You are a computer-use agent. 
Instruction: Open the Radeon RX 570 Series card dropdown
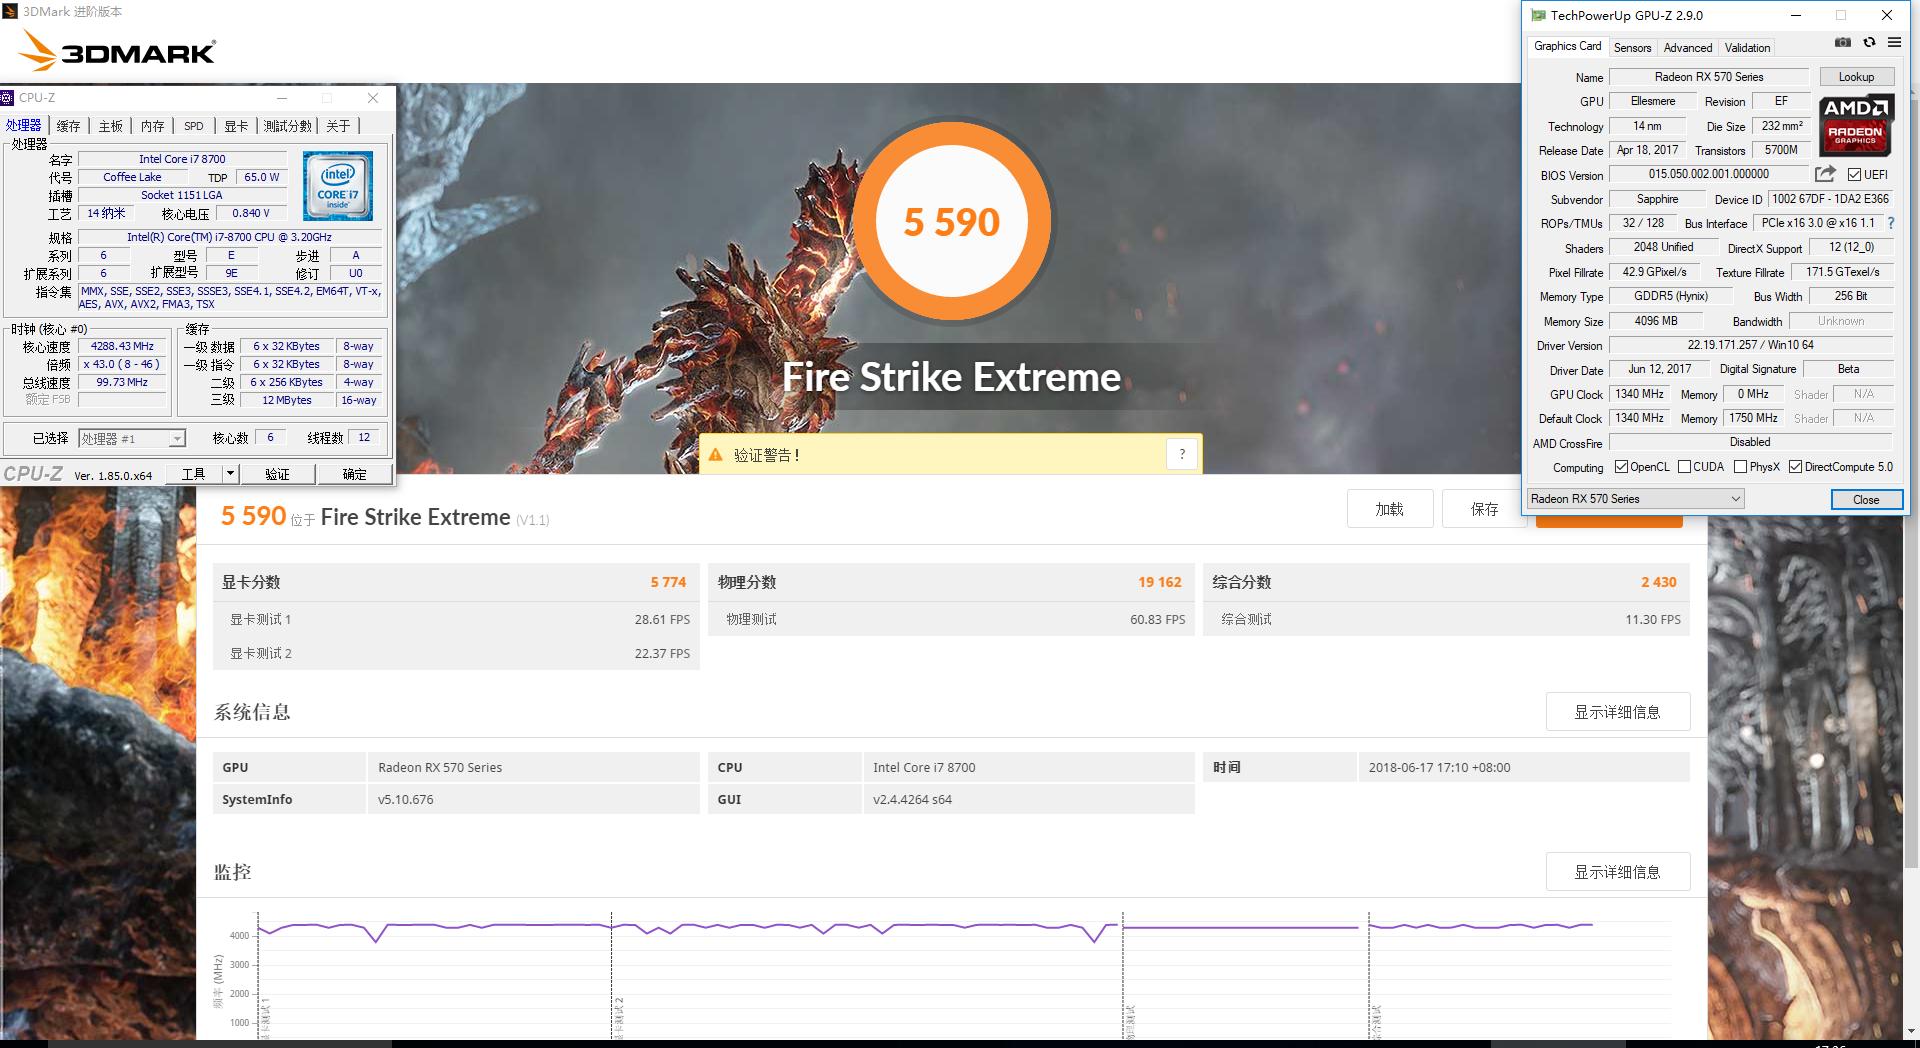(x=1737, y=498)
